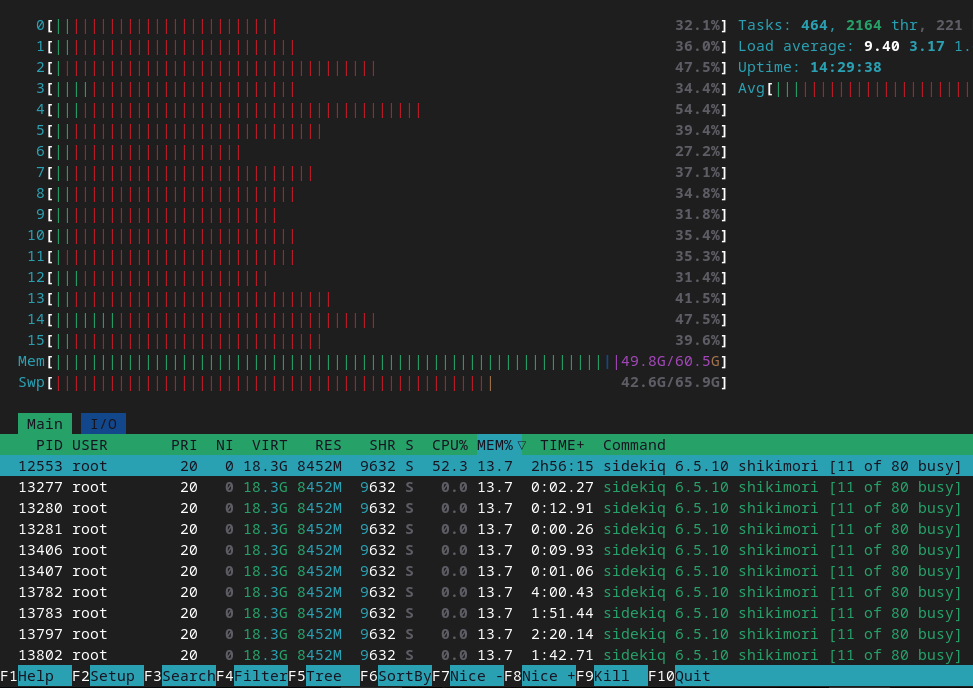Switch to the I/O tab
973x688 pixels.
[x=103, y=424]
